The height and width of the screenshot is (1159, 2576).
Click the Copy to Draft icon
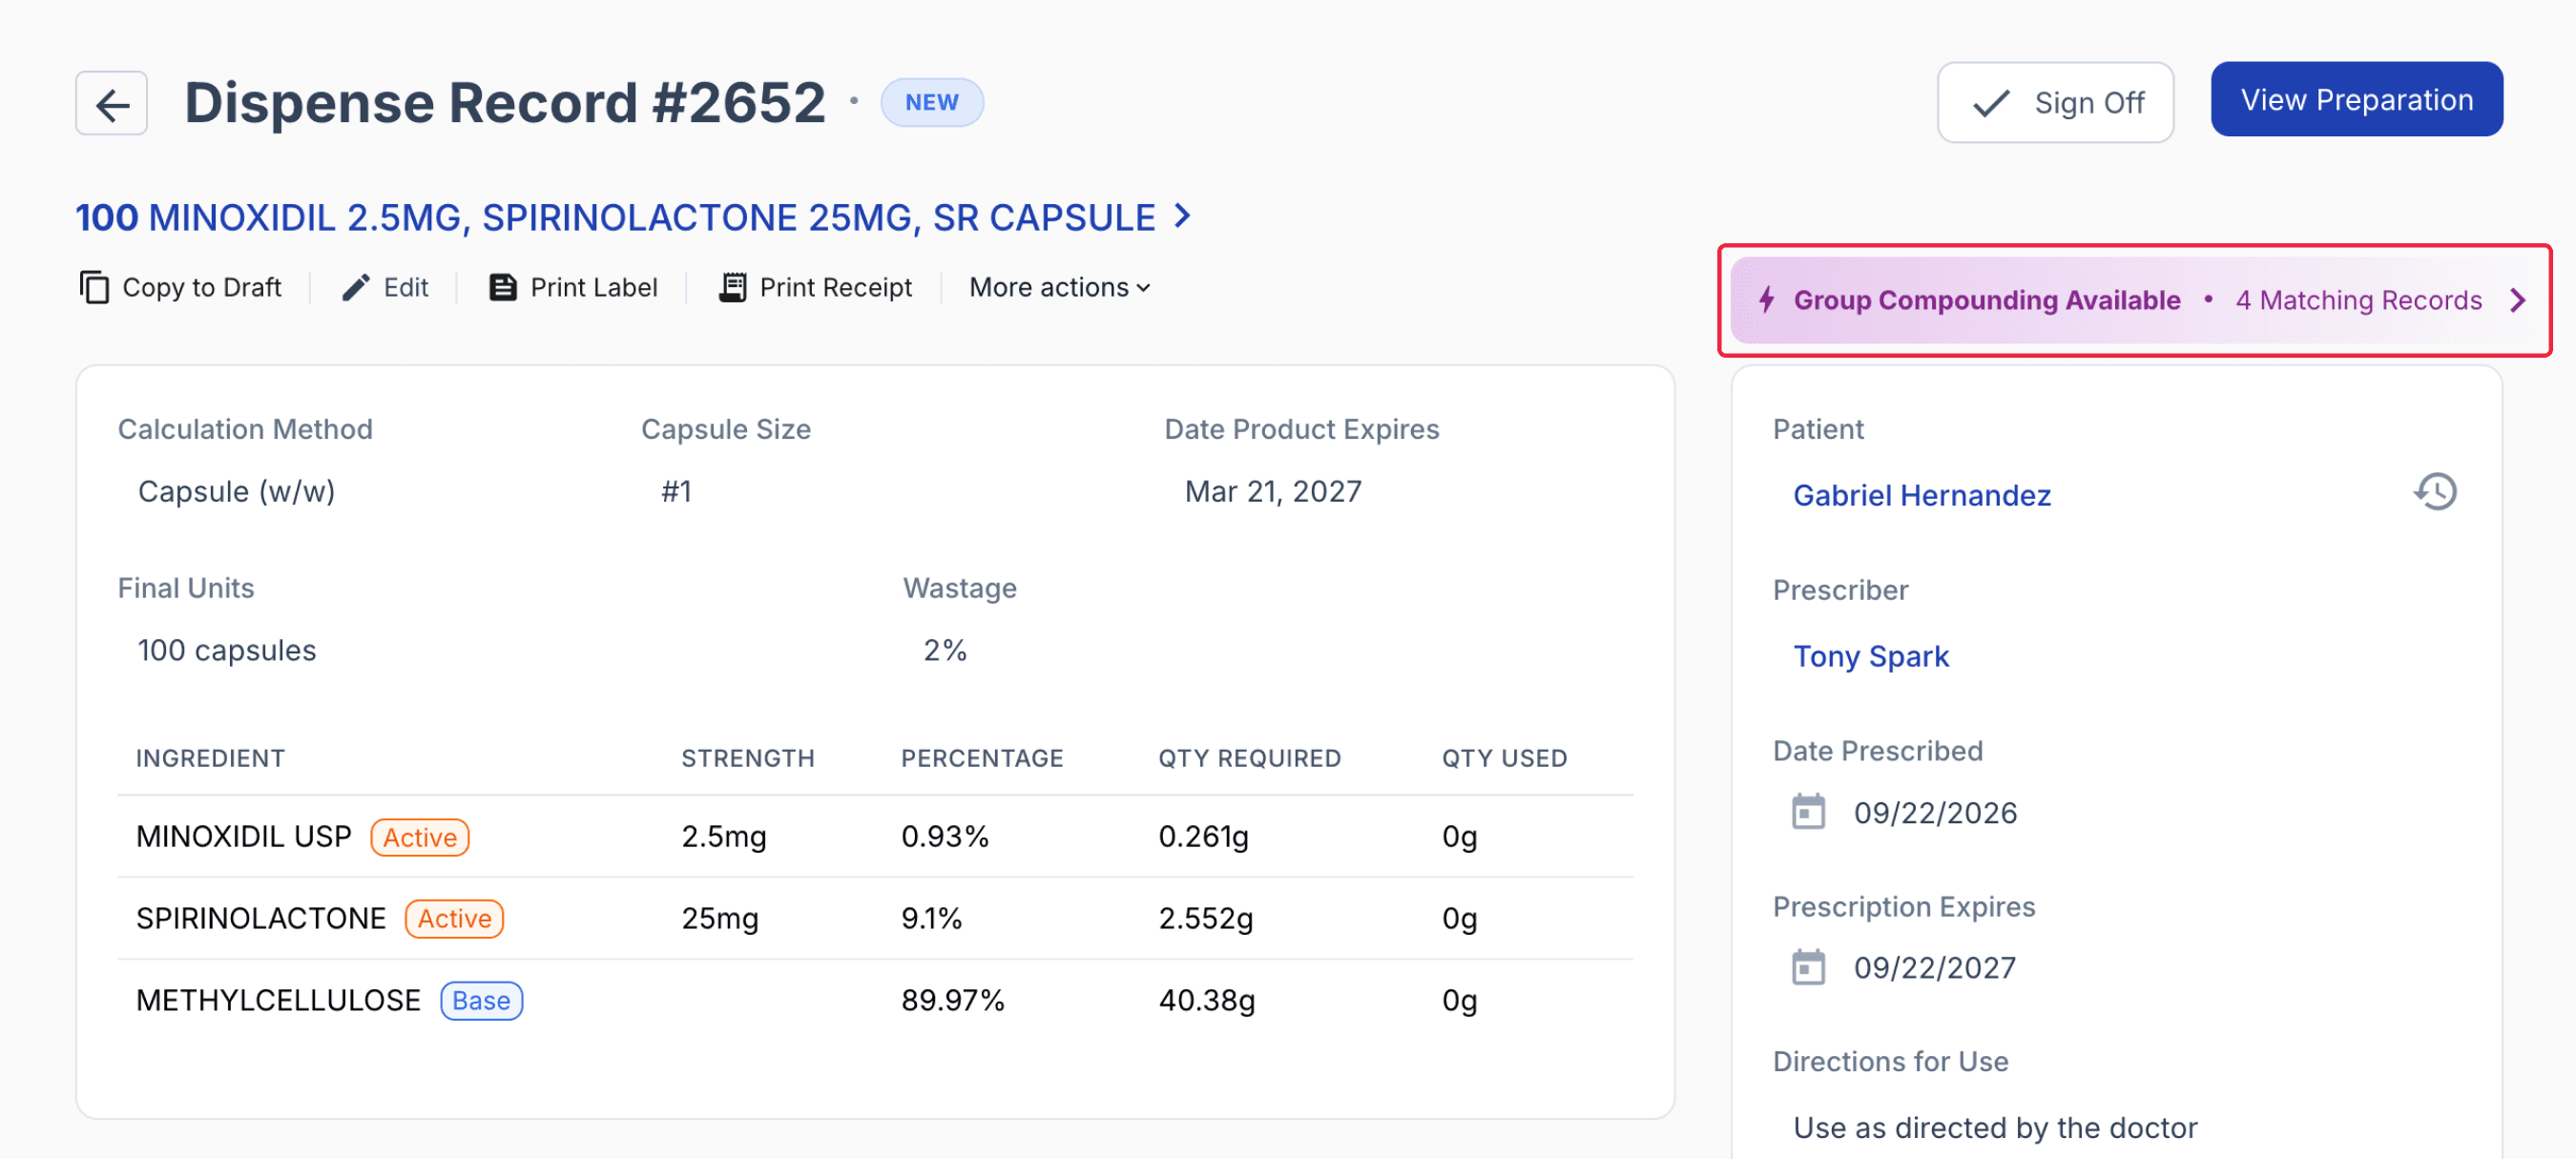[x=94, y=287]
